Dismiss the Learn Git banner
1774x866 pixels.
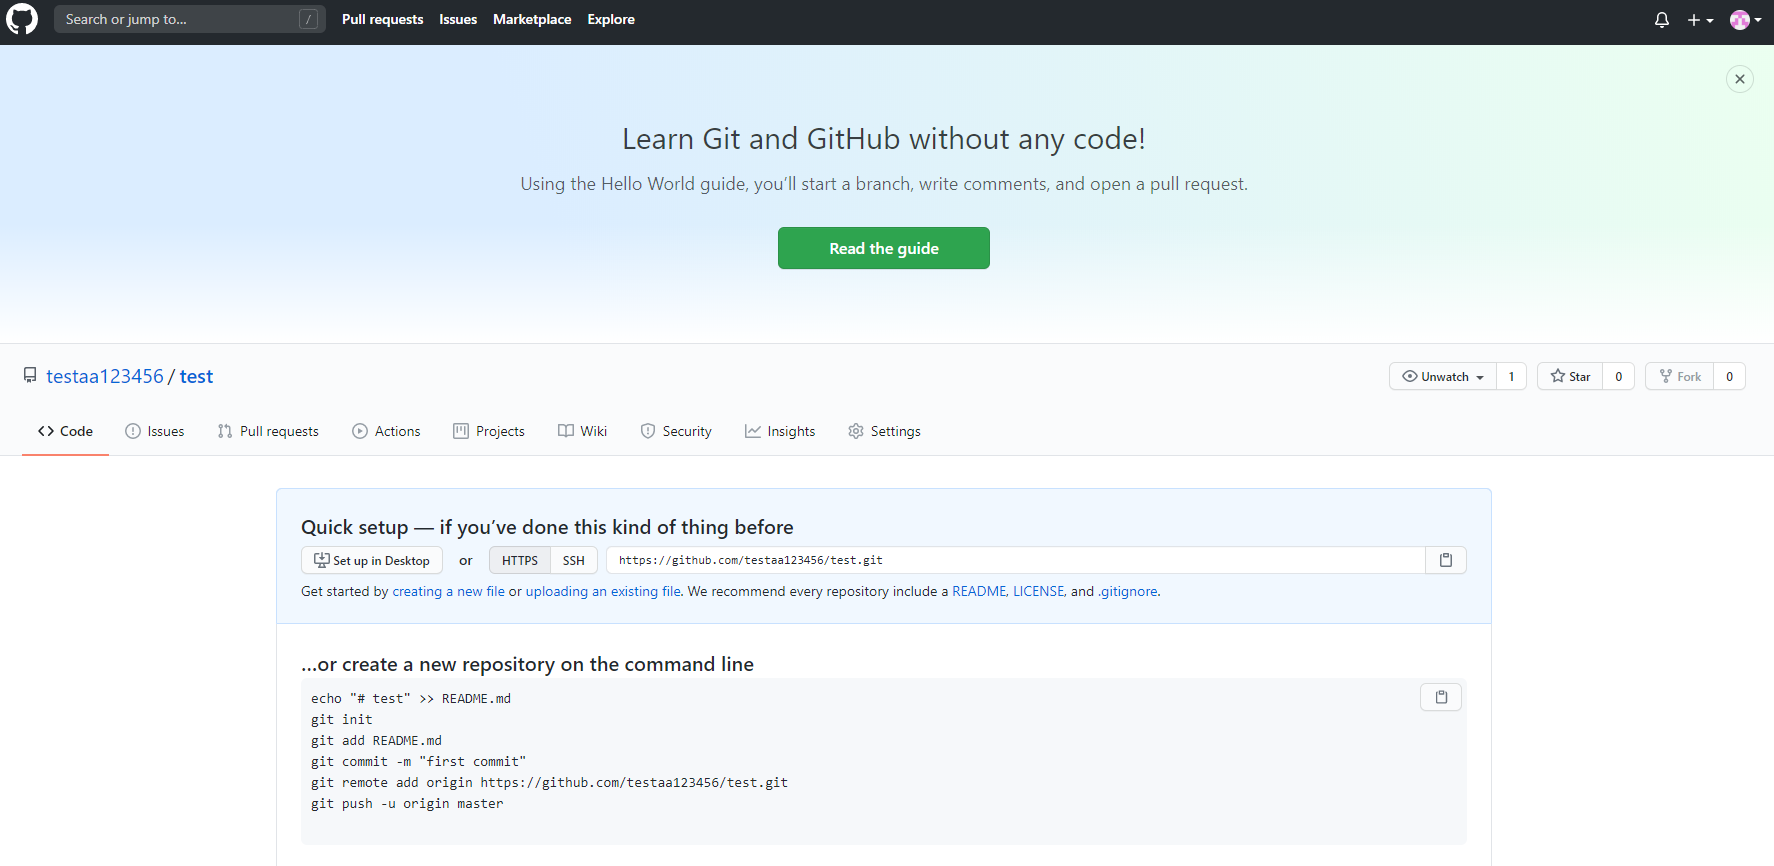click(1740, 79)
